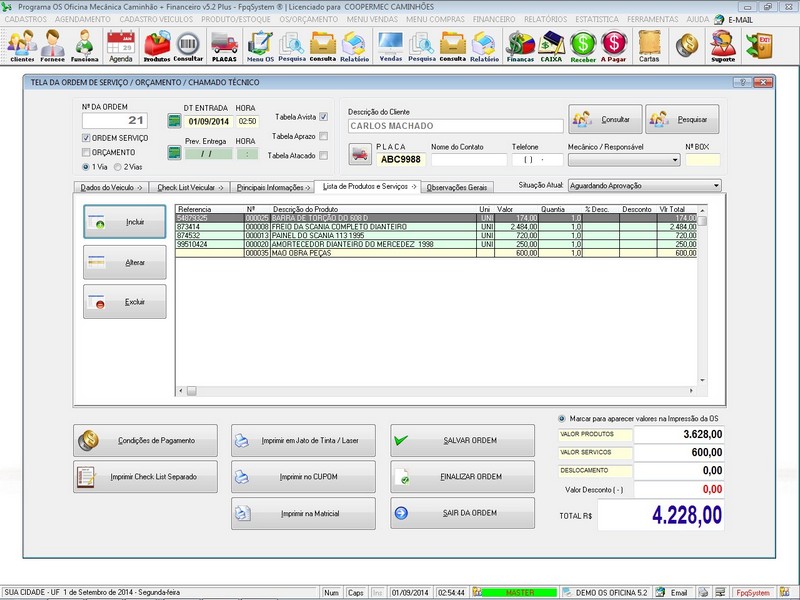800x600 pixels.
Task: Click the Receber dollar icon
Action: (583, 46)
